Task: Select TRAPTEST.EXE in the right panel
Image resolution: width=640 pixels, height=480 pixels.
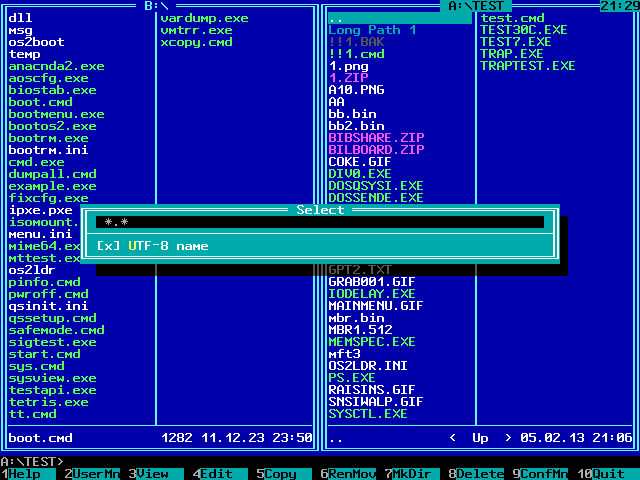Action: coord(527,66)
